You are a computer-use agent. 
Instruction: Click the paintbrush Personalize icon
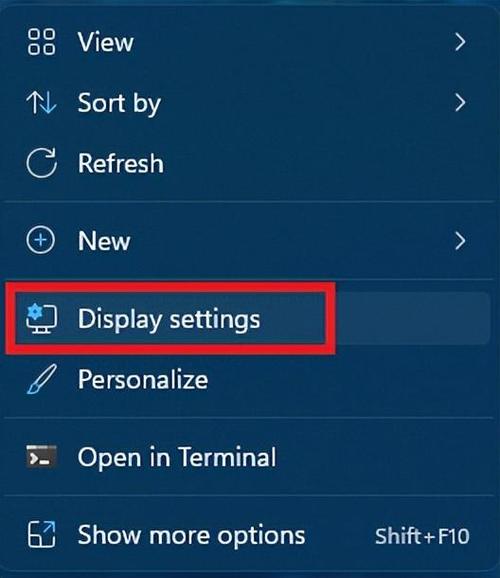click(x=42, y=379)
